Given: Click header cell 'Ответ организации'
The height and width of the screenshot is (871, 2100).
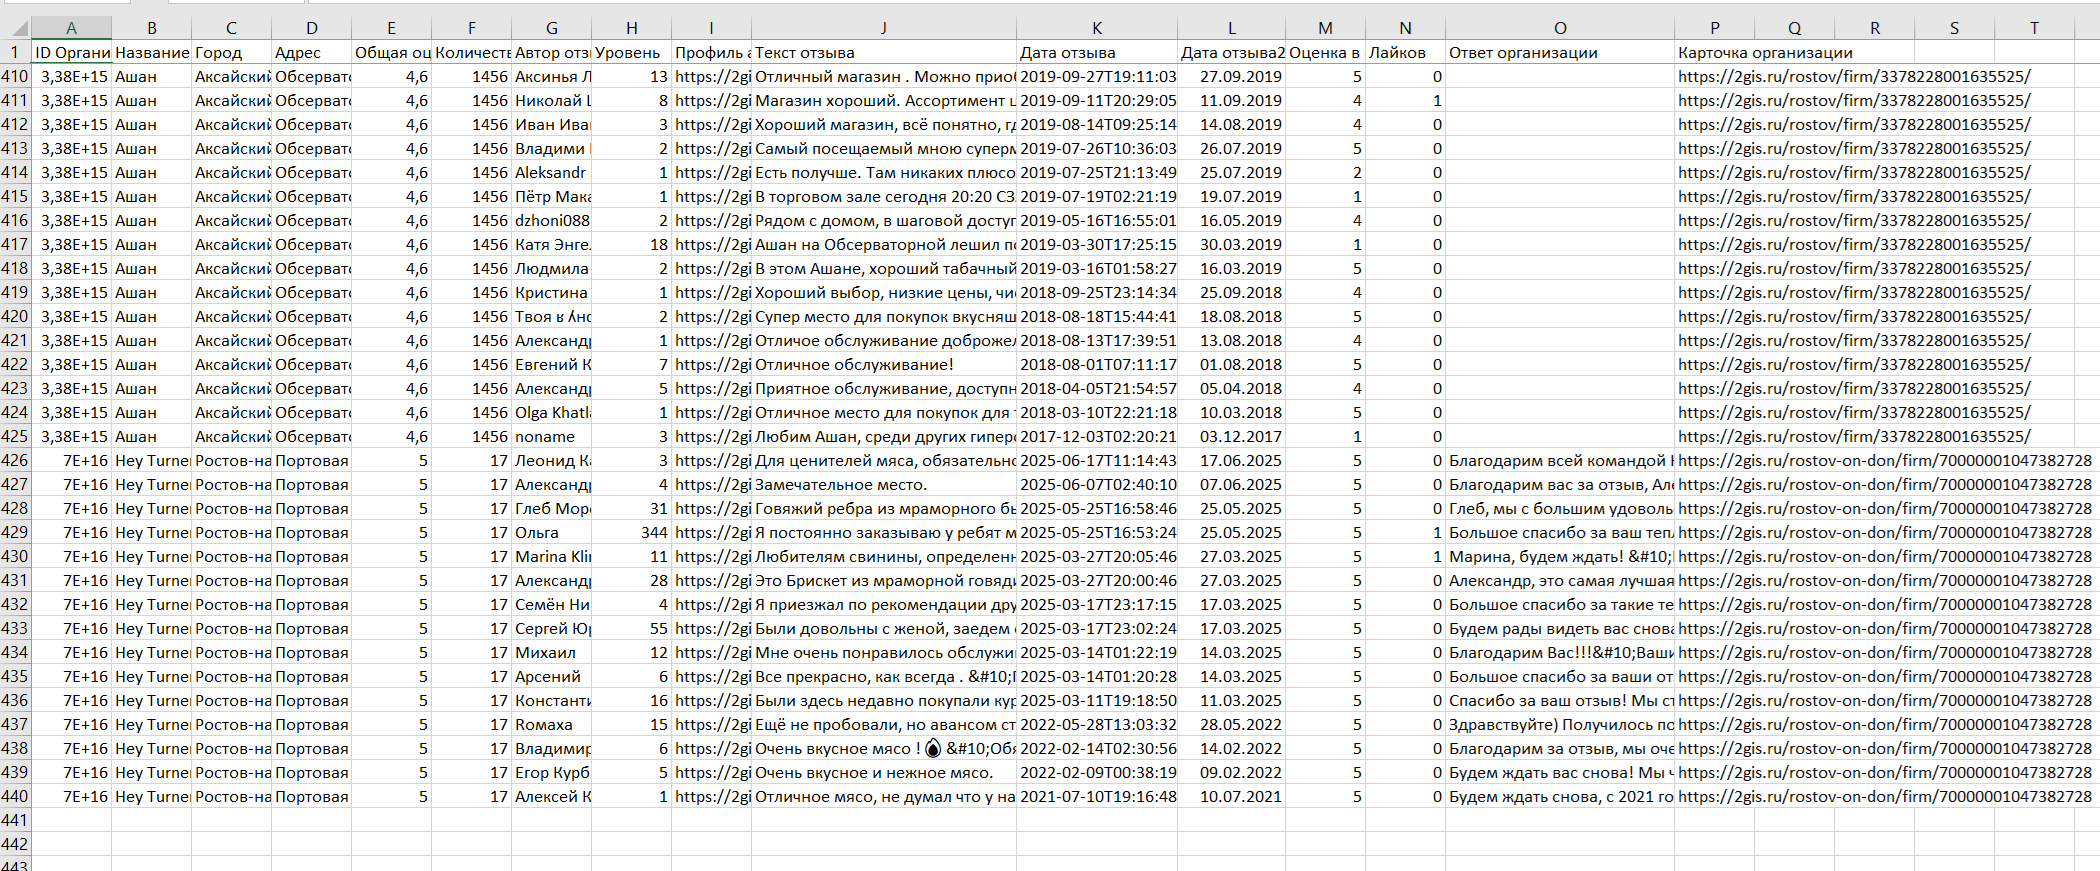Looking at the screenshot, I should pos(1560,52).
